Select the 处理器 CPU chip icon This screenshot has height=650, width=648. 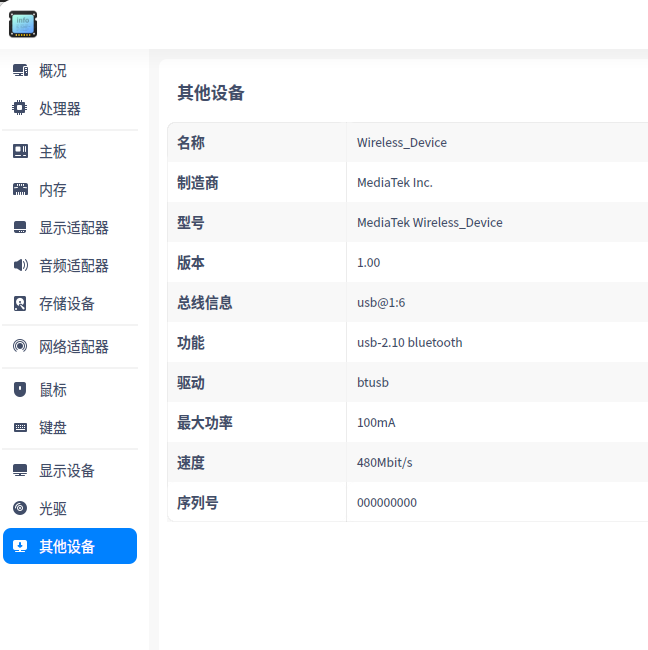[20, 108]
